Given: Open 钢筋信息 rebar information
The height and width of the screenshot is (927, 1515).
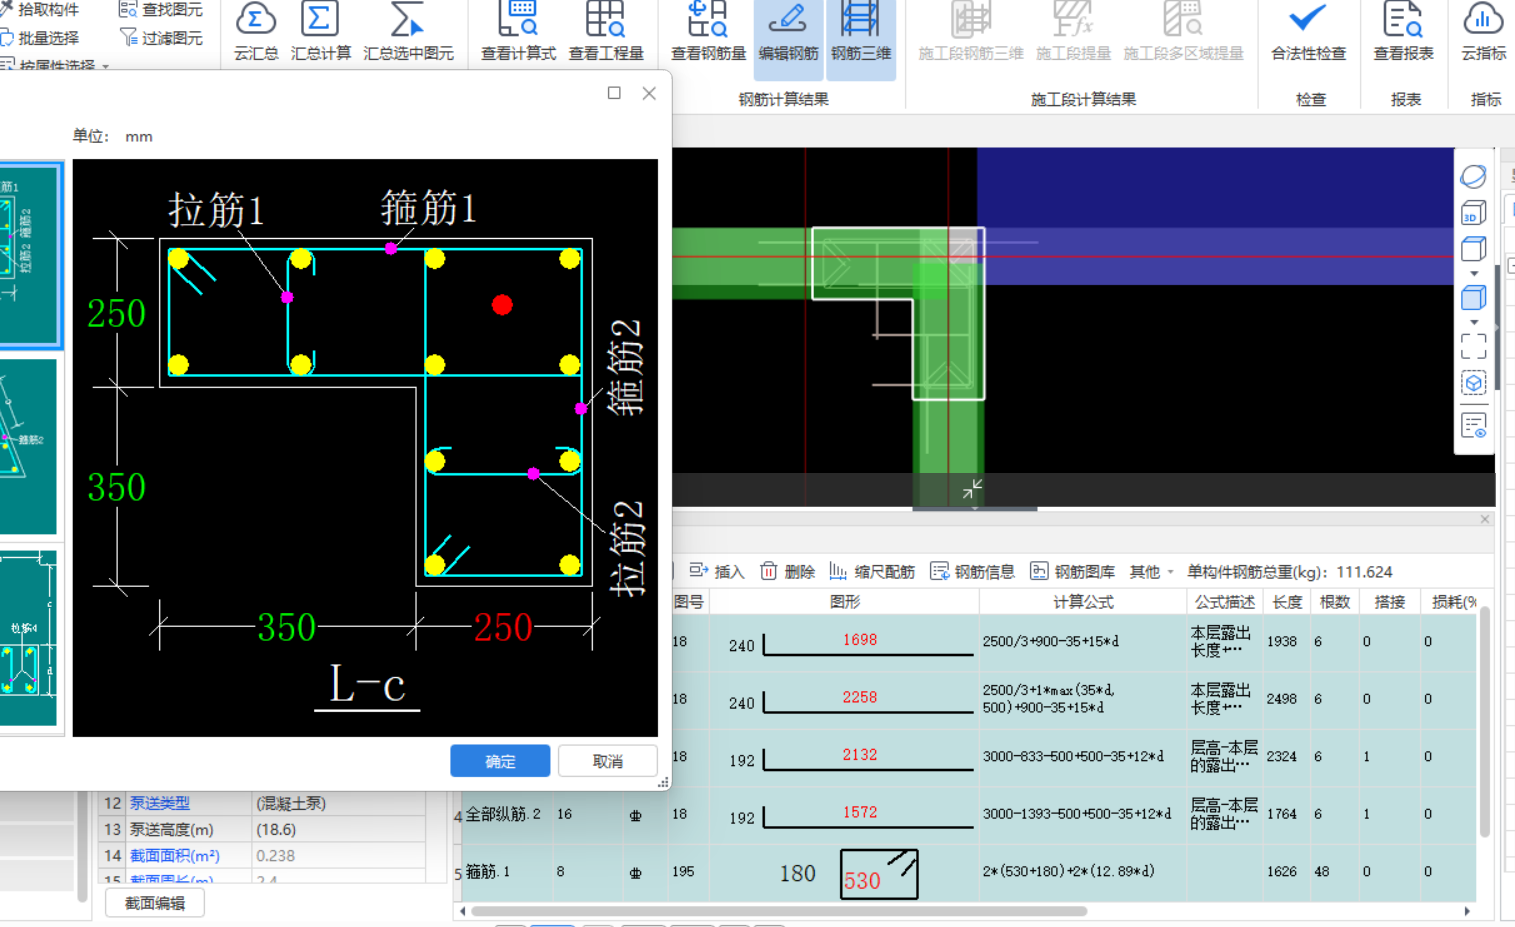Looking at the screenshot, I should [972, 571].
